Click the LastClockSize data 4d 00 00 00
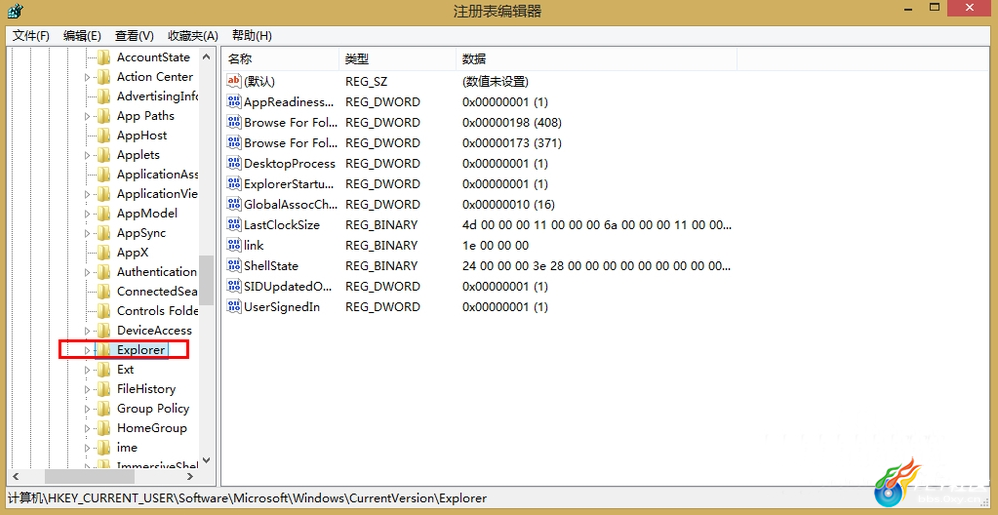The image size is (998, 515). (597, 225)
